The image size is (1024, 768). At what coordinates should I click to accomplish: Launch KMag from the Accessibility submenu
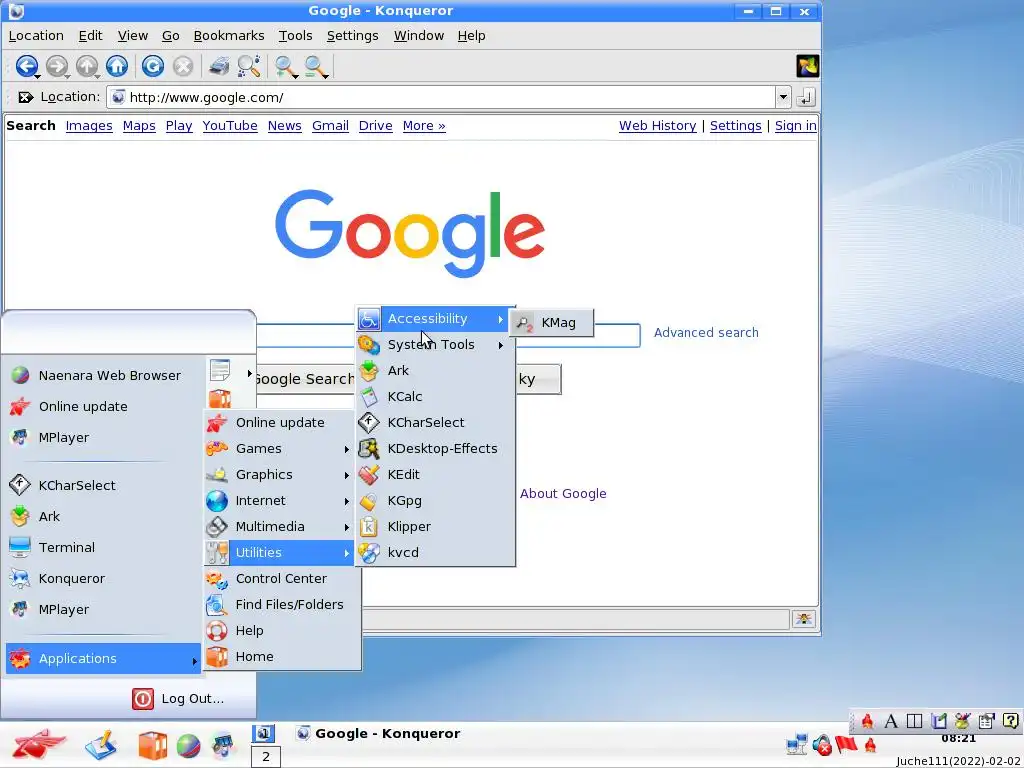552,323
